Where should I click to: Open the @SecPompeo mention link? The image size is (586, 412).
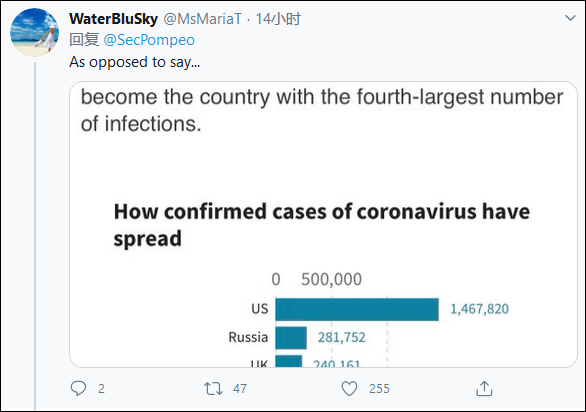click(x=149, y=40)
